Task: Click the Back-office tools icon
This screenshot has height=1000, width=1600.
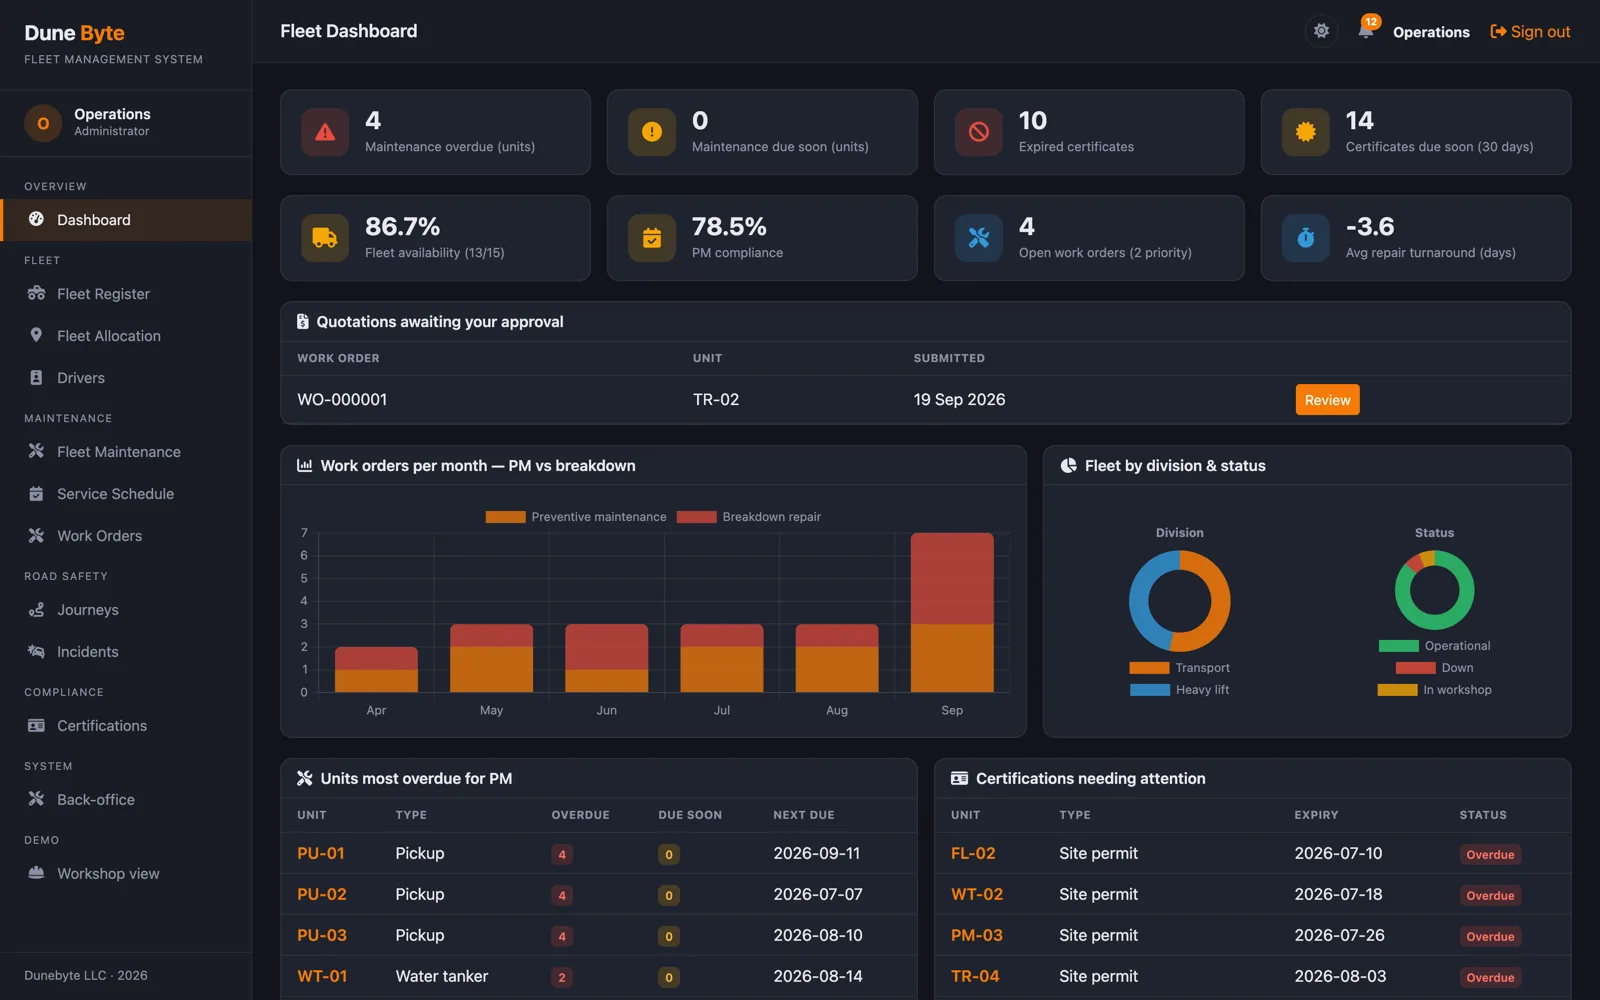Action: point(36,799)
